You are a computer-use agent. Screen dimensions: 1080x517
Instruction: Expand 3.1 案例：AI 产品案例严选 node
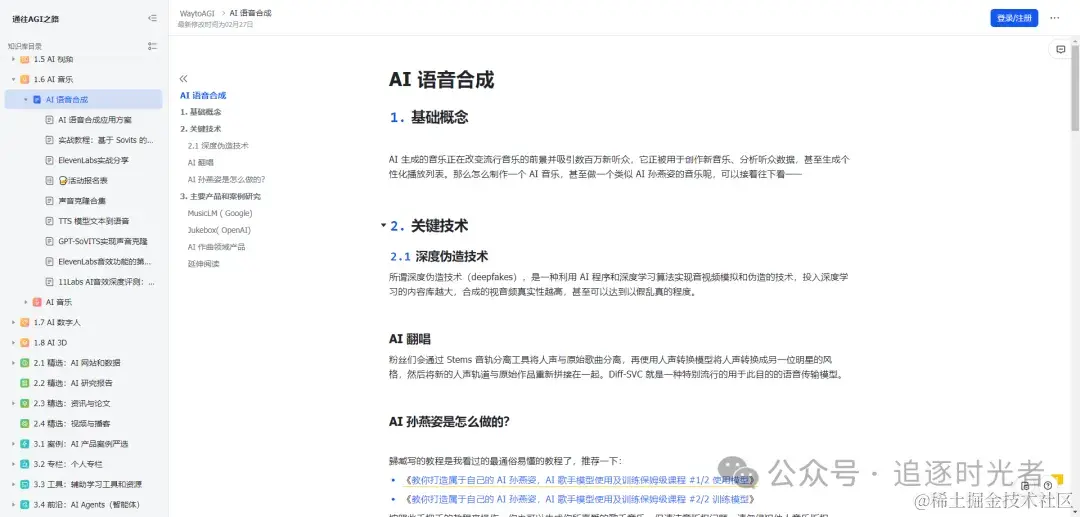pos(13,444)
